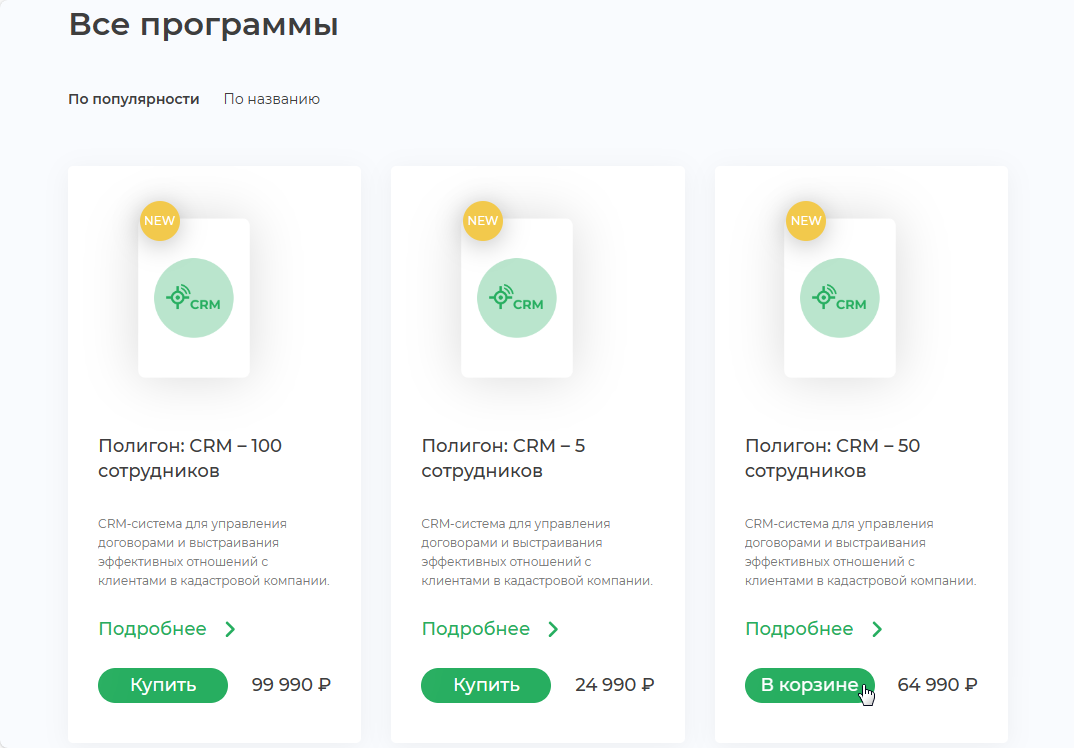Open the Подробнее link on the CRM – 5 card
Viewport: 1074px width, 748px height.
475,629
